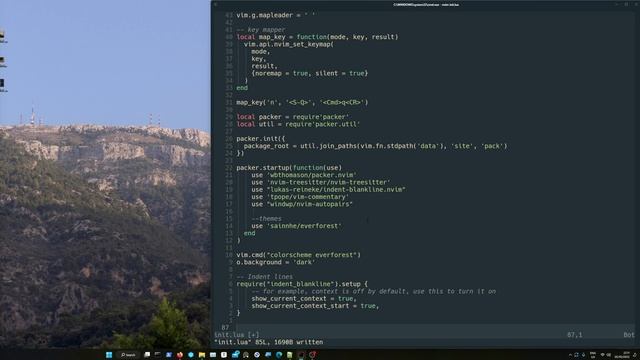The height and width of the screenshot is (360, 640).
Task: Click the 'local map_key = function' line
Action: click(x=317, y=37)
